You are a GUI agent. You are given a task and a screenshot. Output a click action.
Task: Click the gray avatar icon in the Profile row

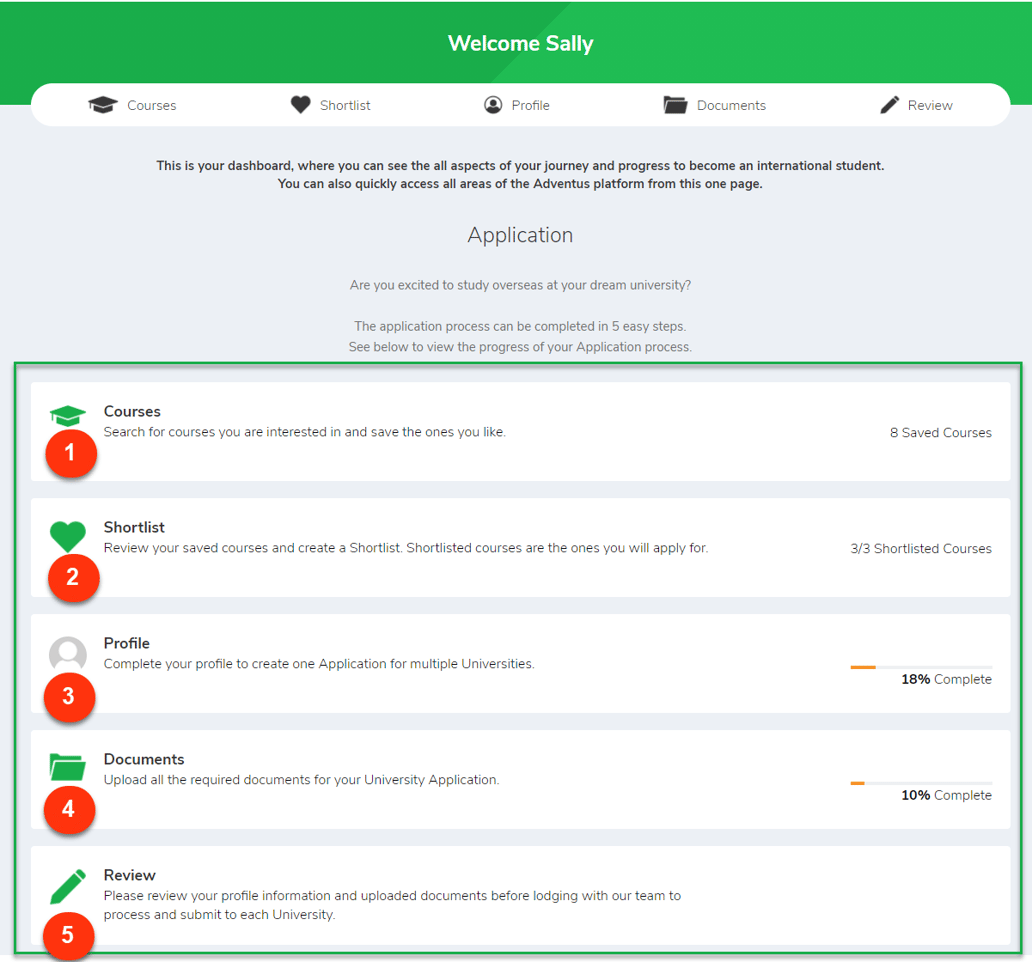[x=67, y=654]
